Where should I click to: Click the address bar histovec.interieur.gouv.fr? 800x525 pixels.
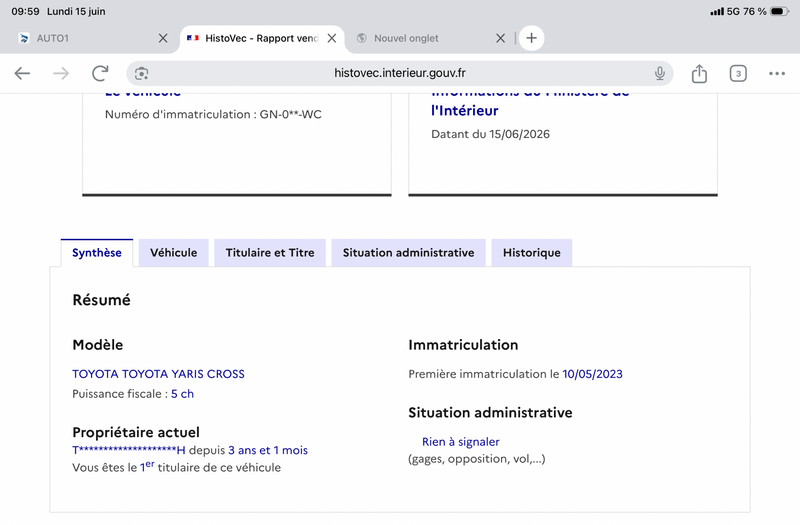pyautogui.click(x=399, y=73)
